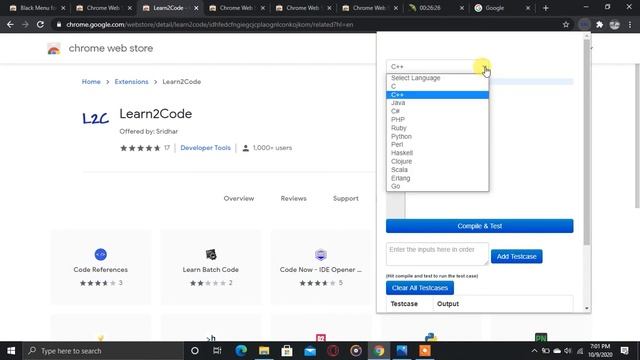This screenshot has width=640, height=360.
Task: Open a new tab with plus icon
Action: click(545, 8)
